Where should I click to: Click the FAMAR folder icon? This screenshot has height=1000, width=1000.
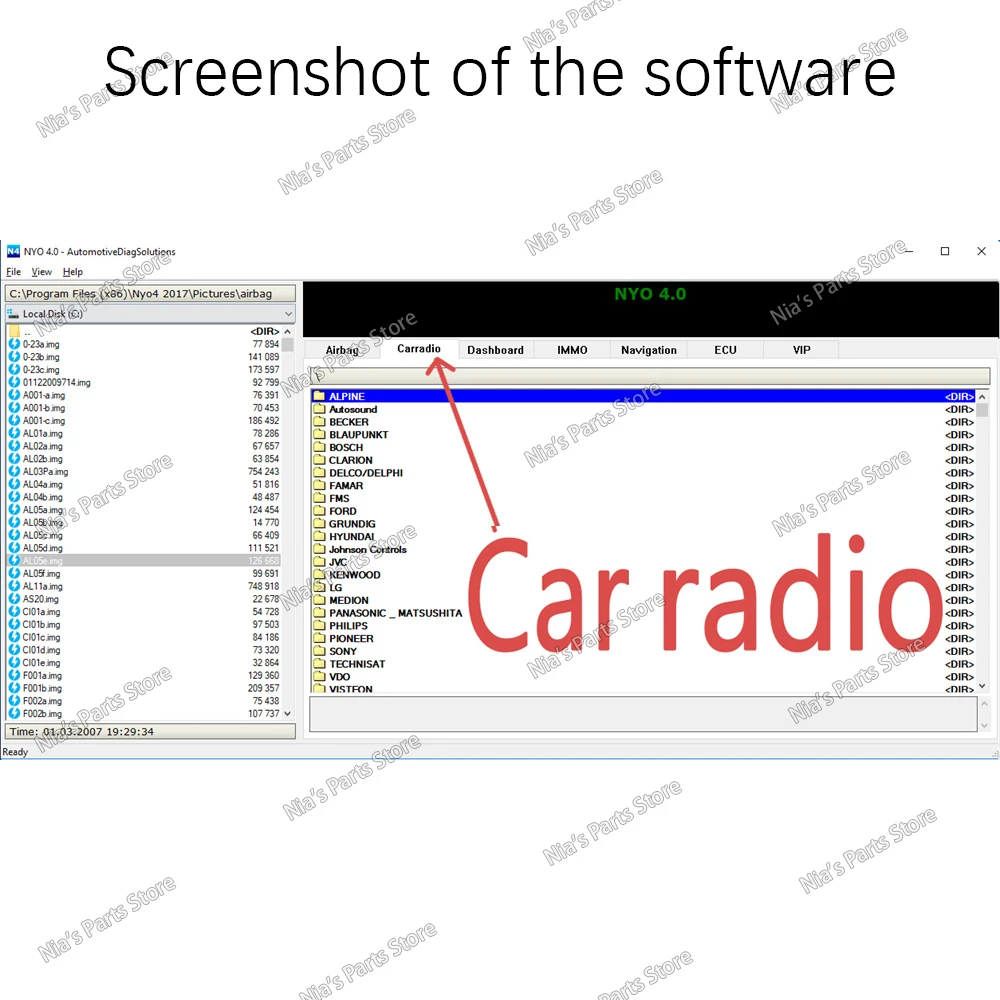[x=320, y=485]
